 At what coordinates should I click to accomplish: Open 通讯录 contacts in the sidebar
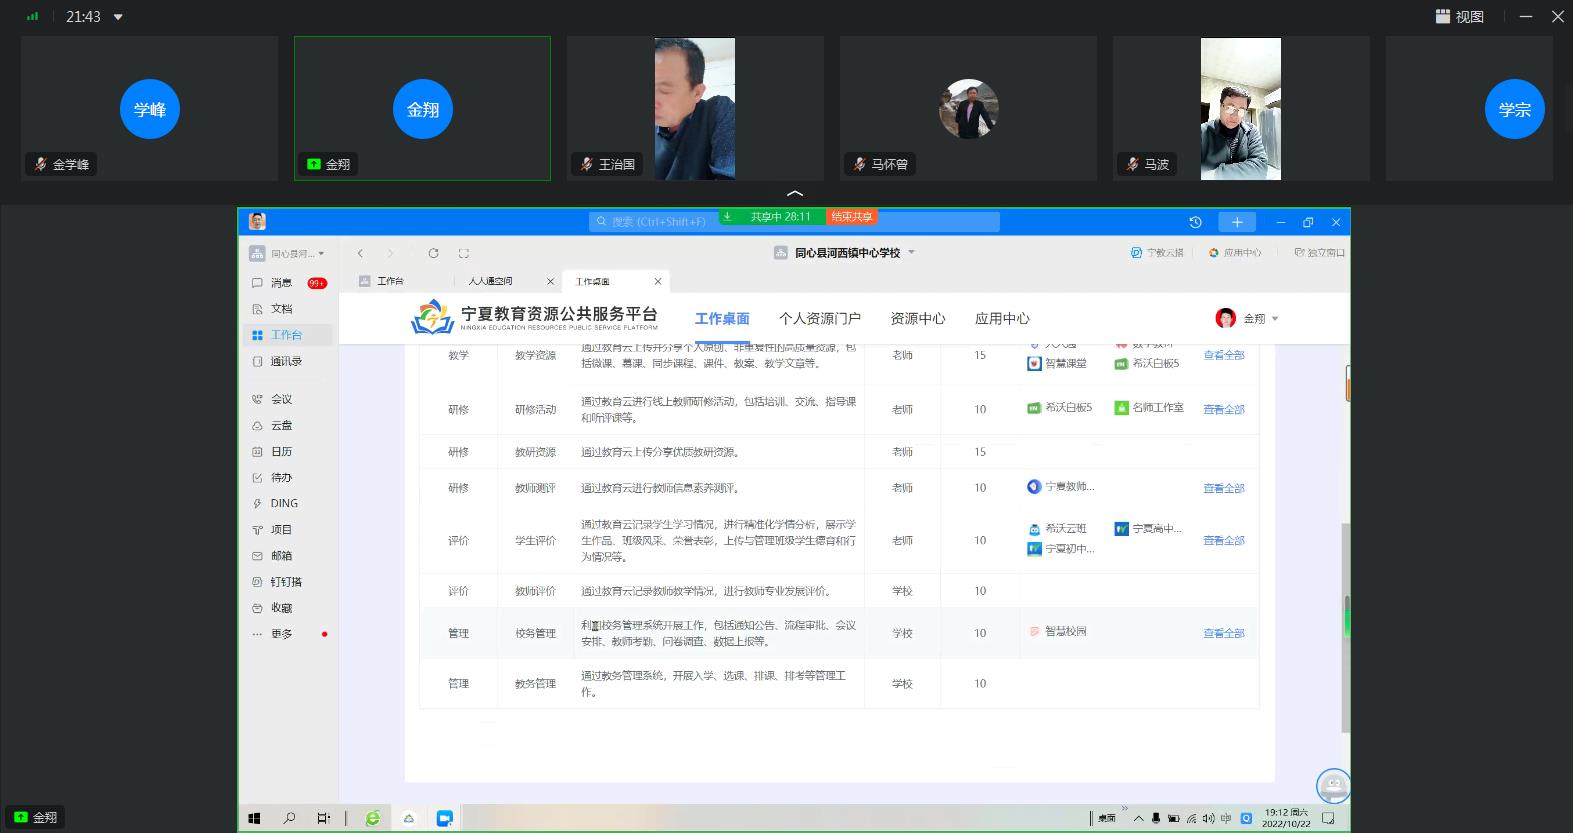point(285,361)
